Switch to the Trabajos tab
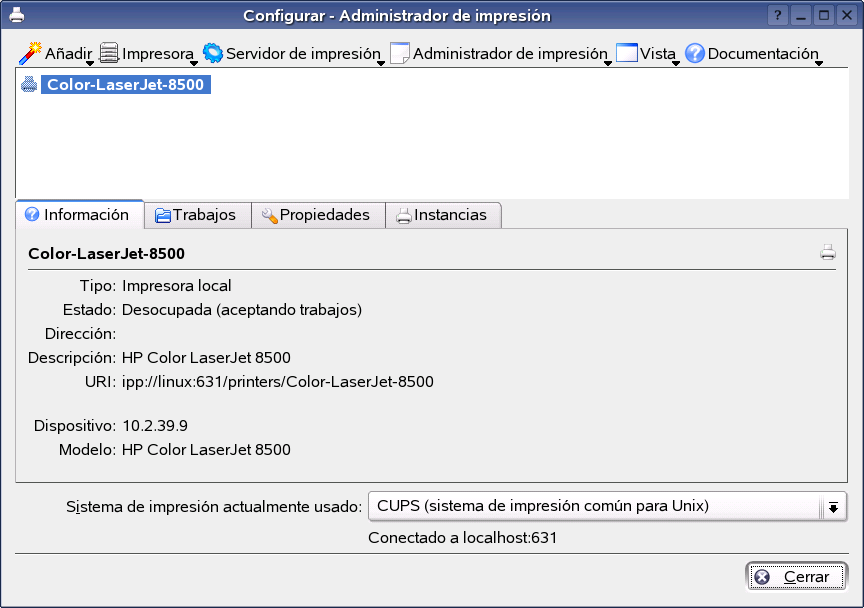 coord(198,215)
